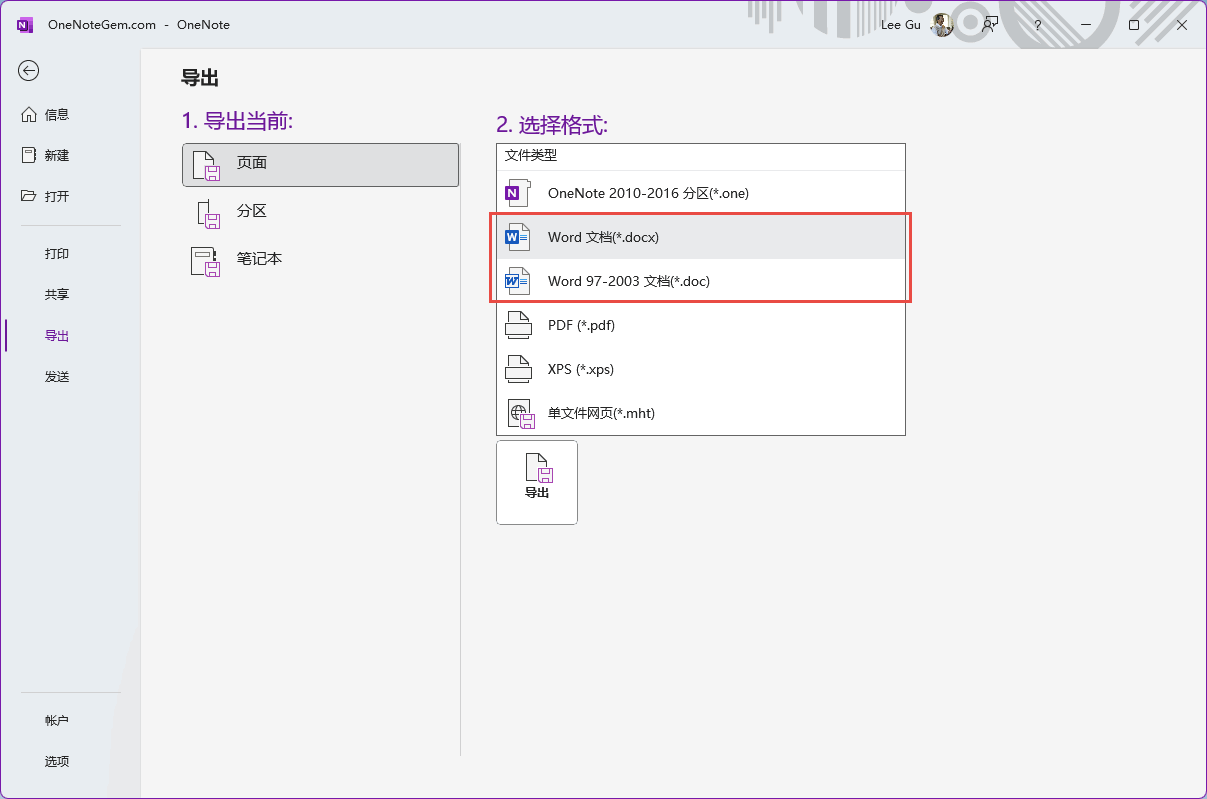Switch to the 共享 (Share) page
The height and width of the screenshot is (799, 1207).
click(x=57, y=295)
